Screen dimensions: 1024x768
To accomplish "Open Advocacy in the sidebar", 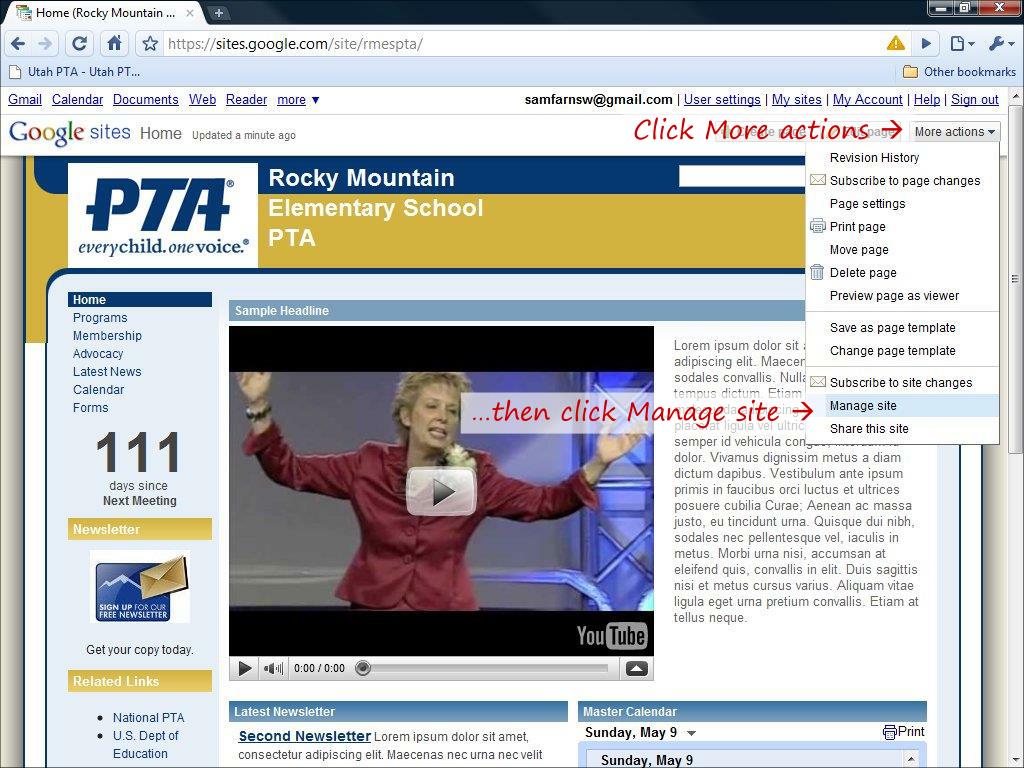I will pos(98,353).
